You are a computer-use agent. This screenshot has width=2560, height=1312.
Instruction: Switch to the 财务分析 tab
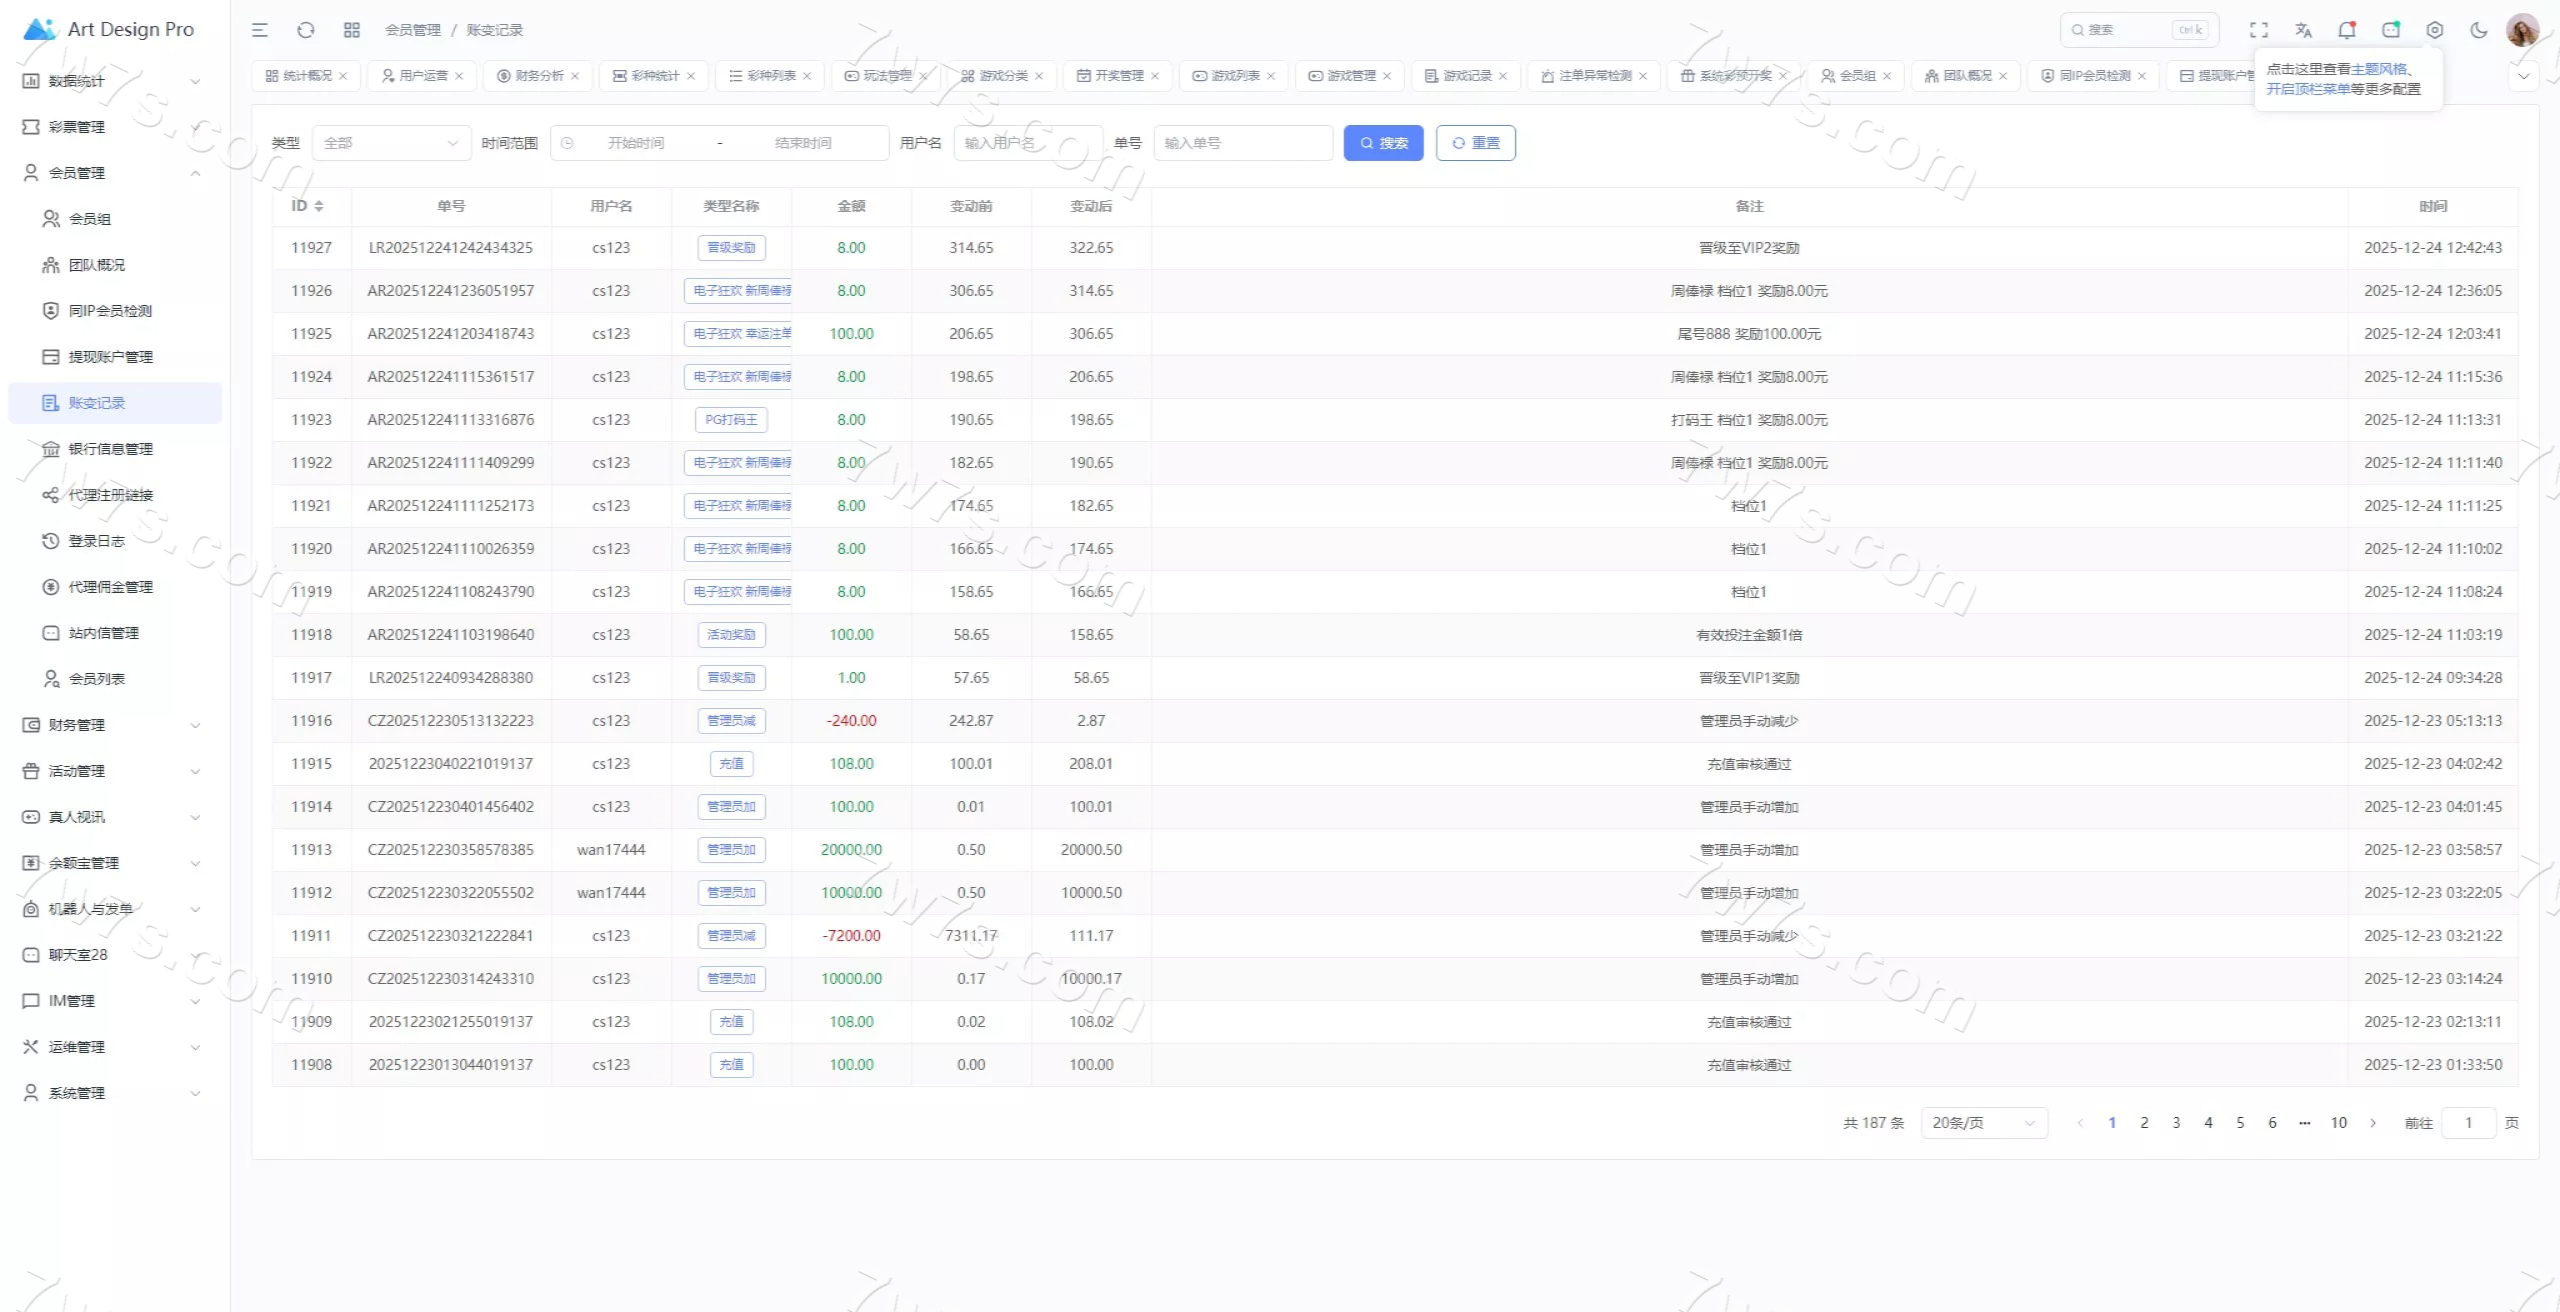point(539,76)
